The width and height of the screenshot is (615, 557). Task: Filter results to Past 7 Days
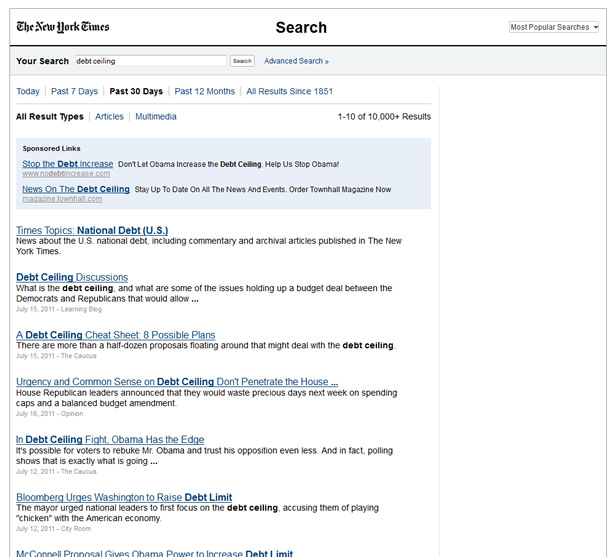tap(74, 91)
